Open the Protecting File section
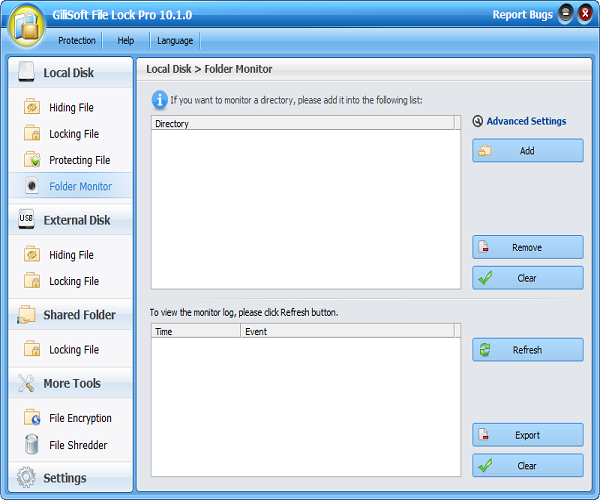600x500 pixels. point(70,160)
